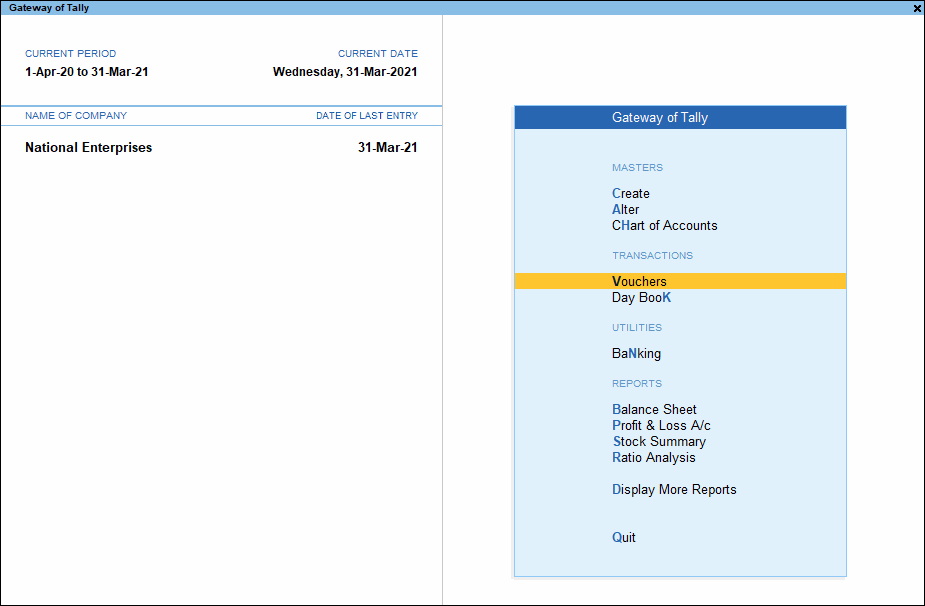
Task: Click the Date of Last Entry 31-Mar-21
Action: pyautogui.click(x=390, y=147)
